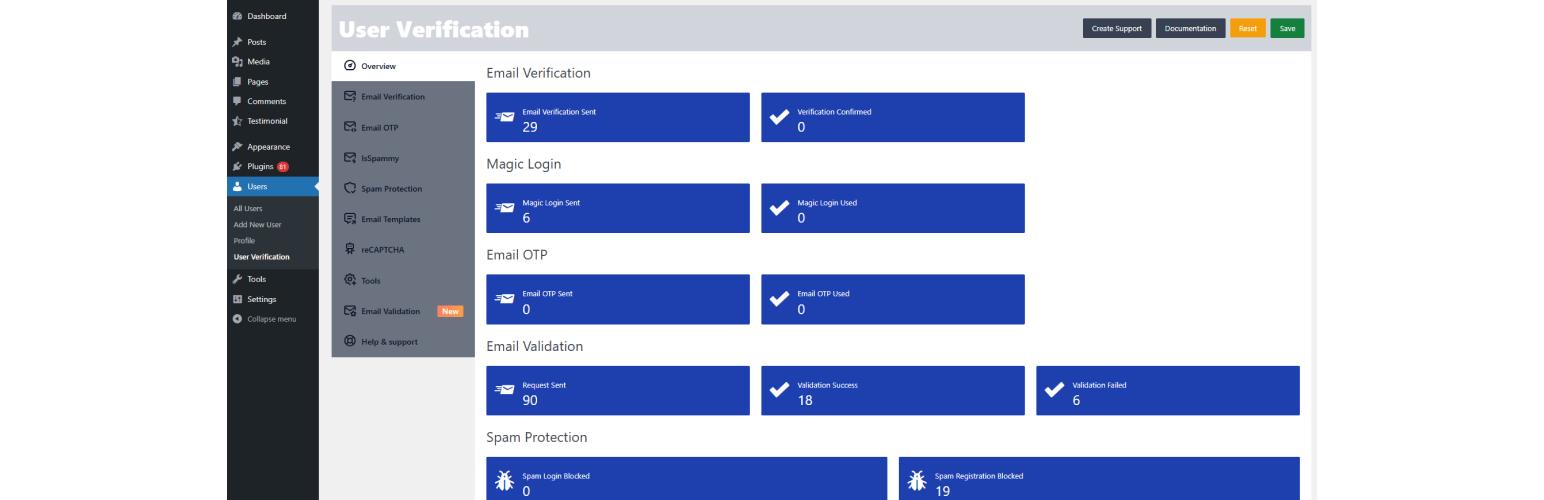Click the Email OTP Used card

(x=893, y=299)
